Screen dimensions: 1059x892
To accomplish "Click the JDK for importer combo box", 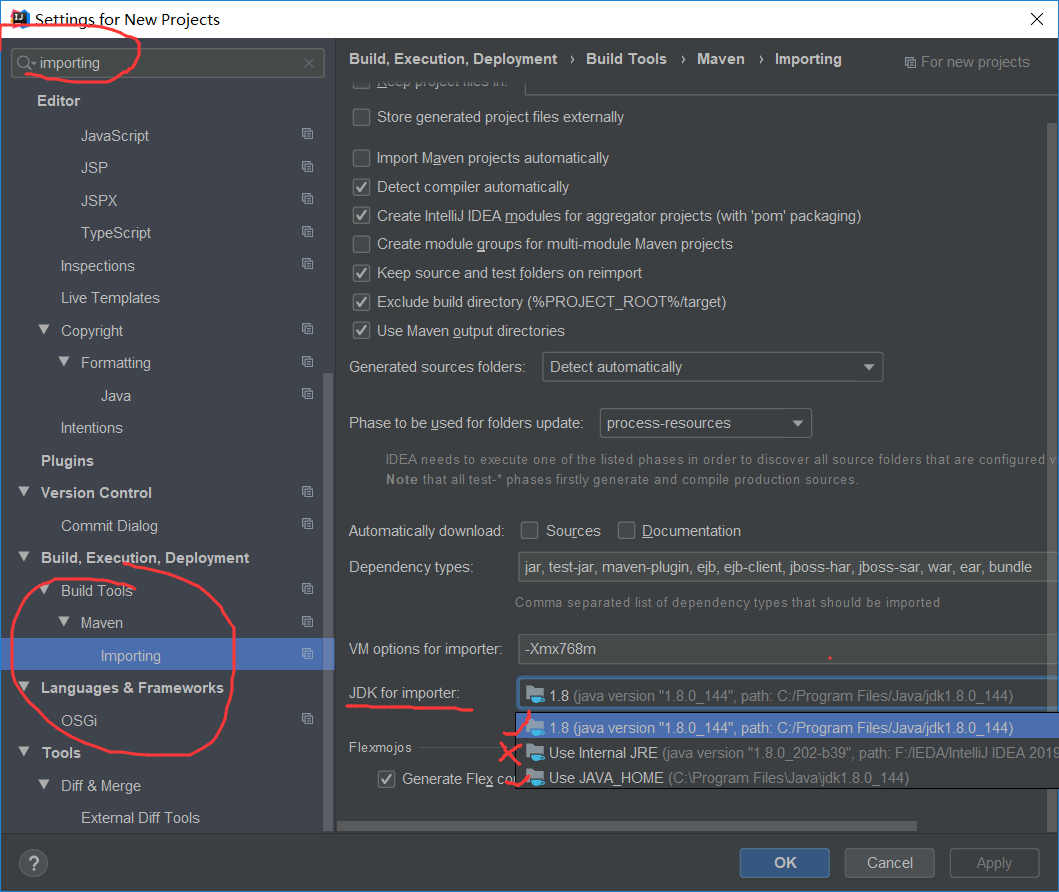I will 787,695.
